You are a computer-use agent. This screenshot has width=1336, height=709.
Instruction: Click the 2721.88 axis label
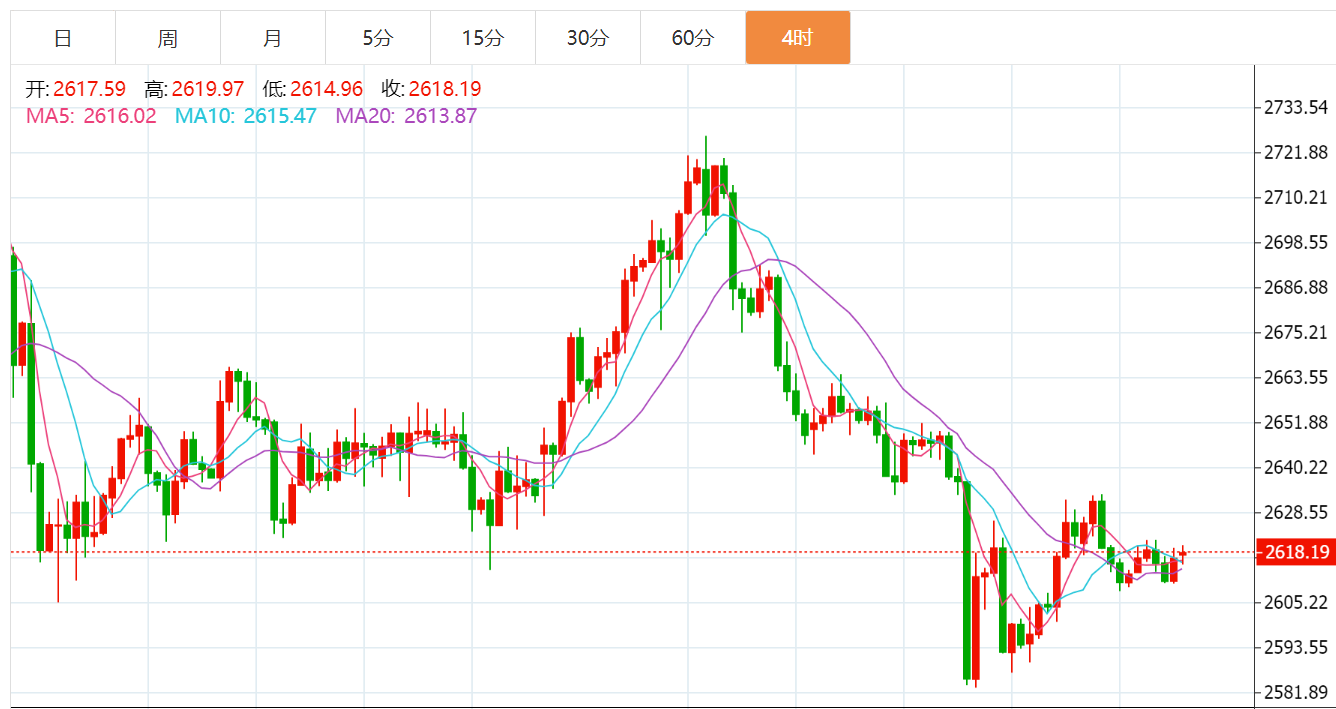(x=1297, y=153)
